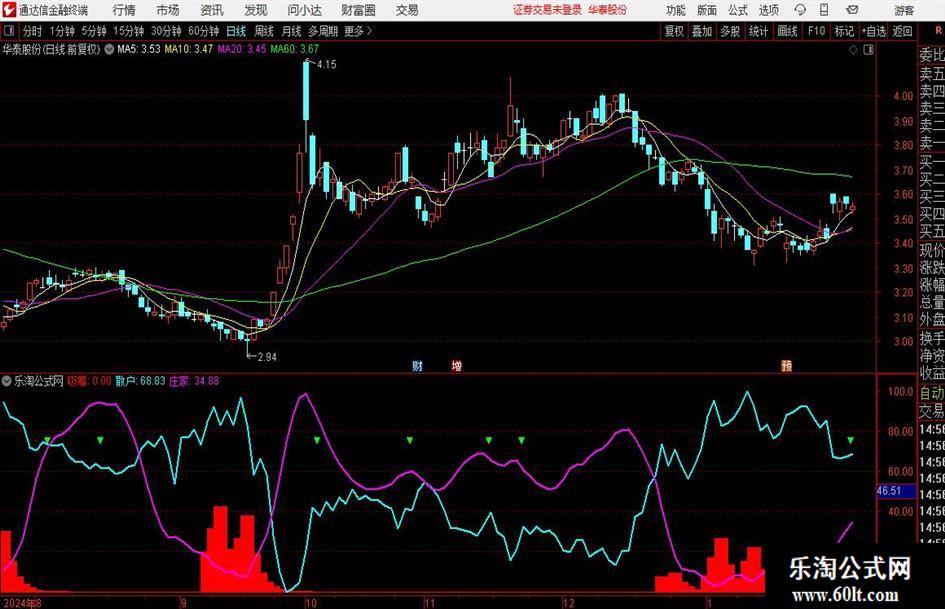Click the MA20: 3.45 indicator label
945x609 pixels.
click(242, 49)
